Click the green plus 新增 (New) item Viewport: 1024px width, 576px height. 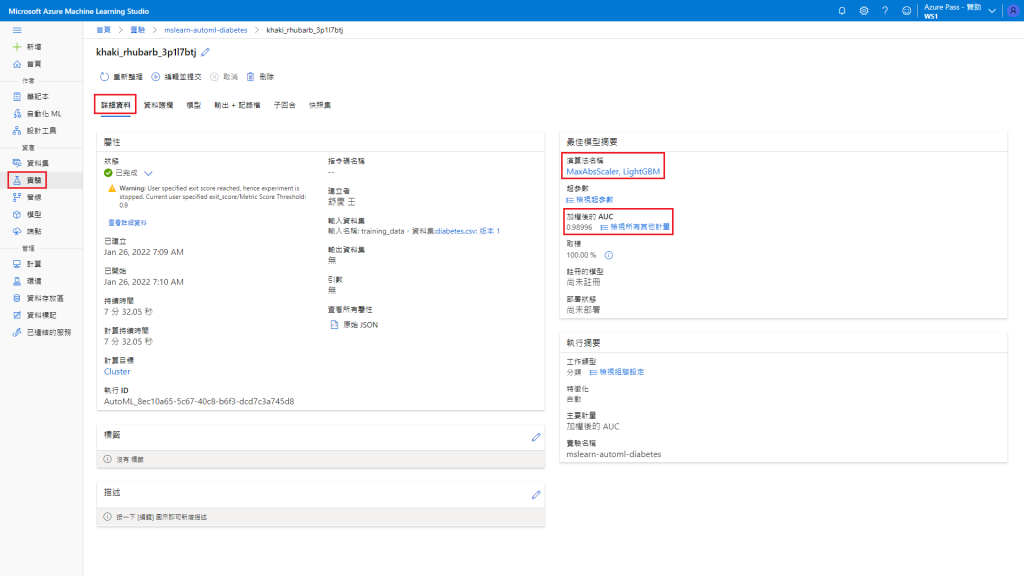tap(27, 47)
